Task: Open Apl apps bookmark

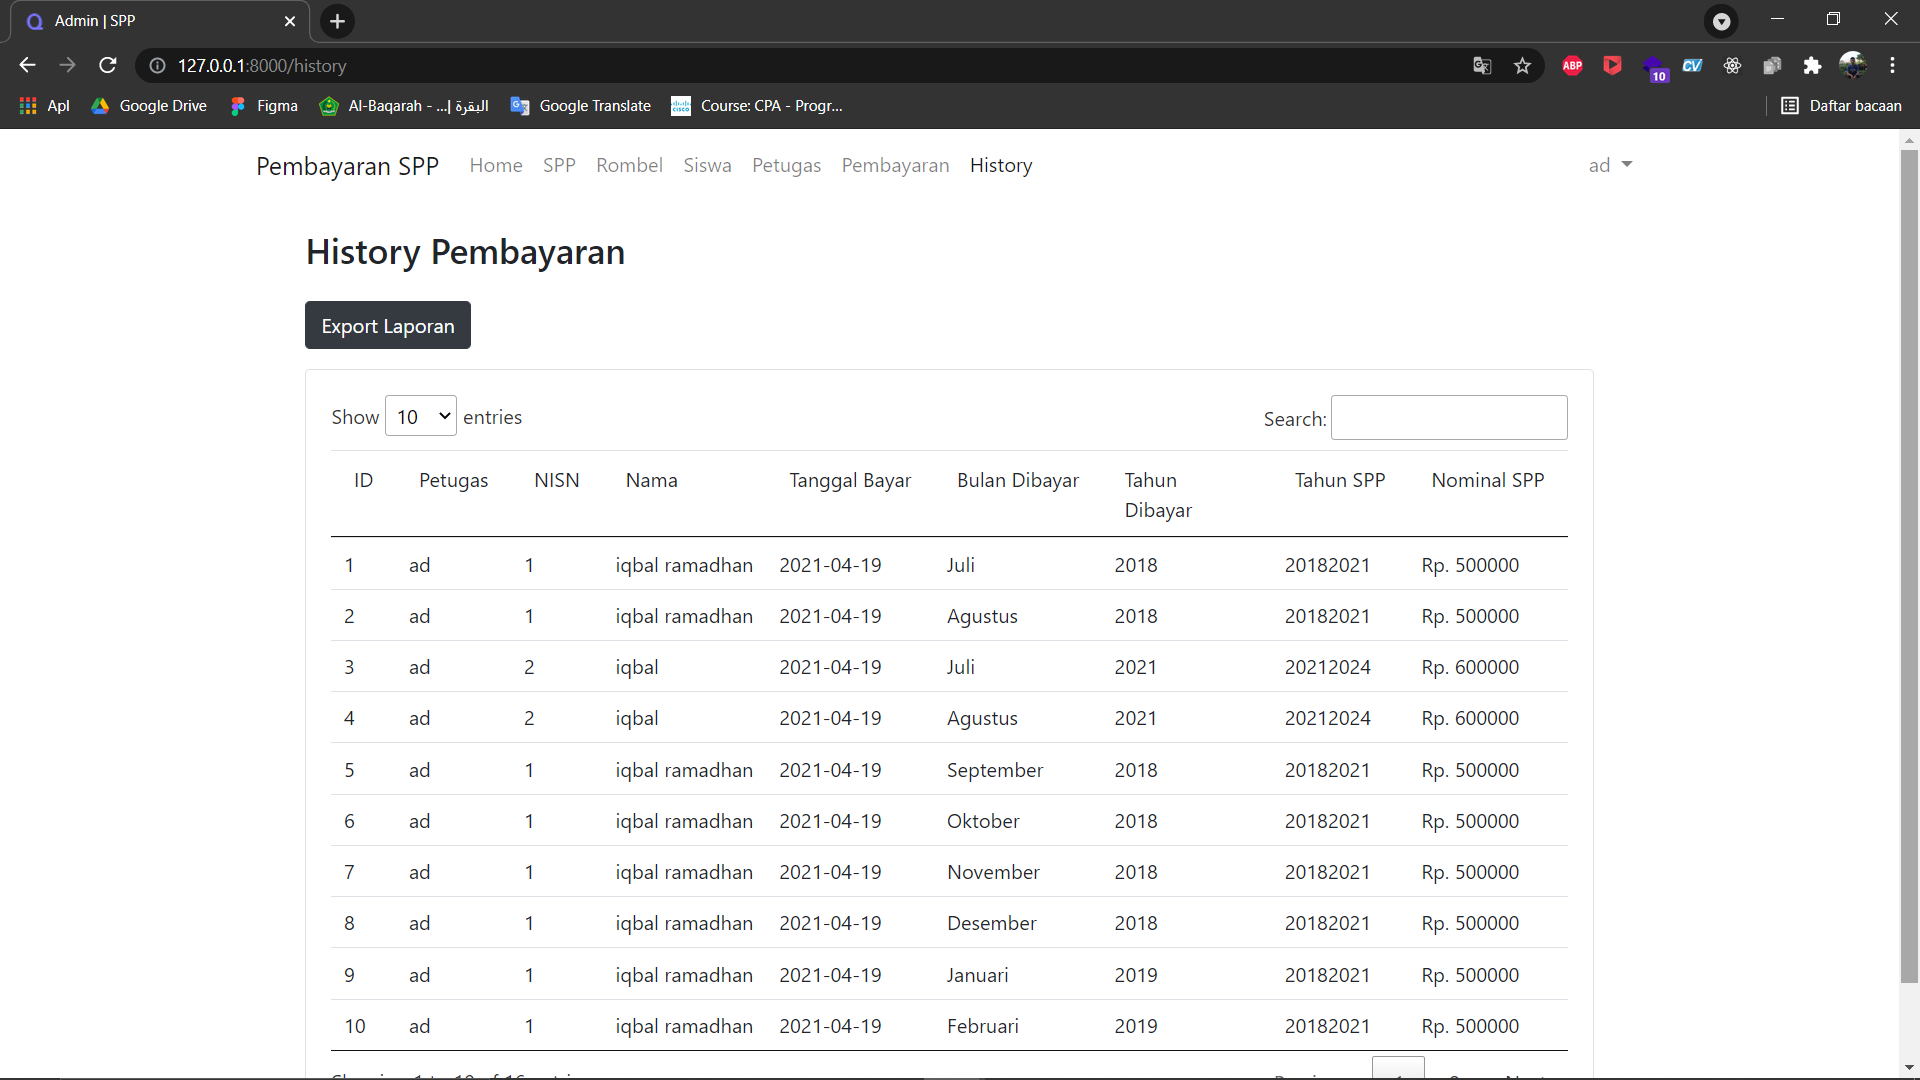Action: pos(45,105)
